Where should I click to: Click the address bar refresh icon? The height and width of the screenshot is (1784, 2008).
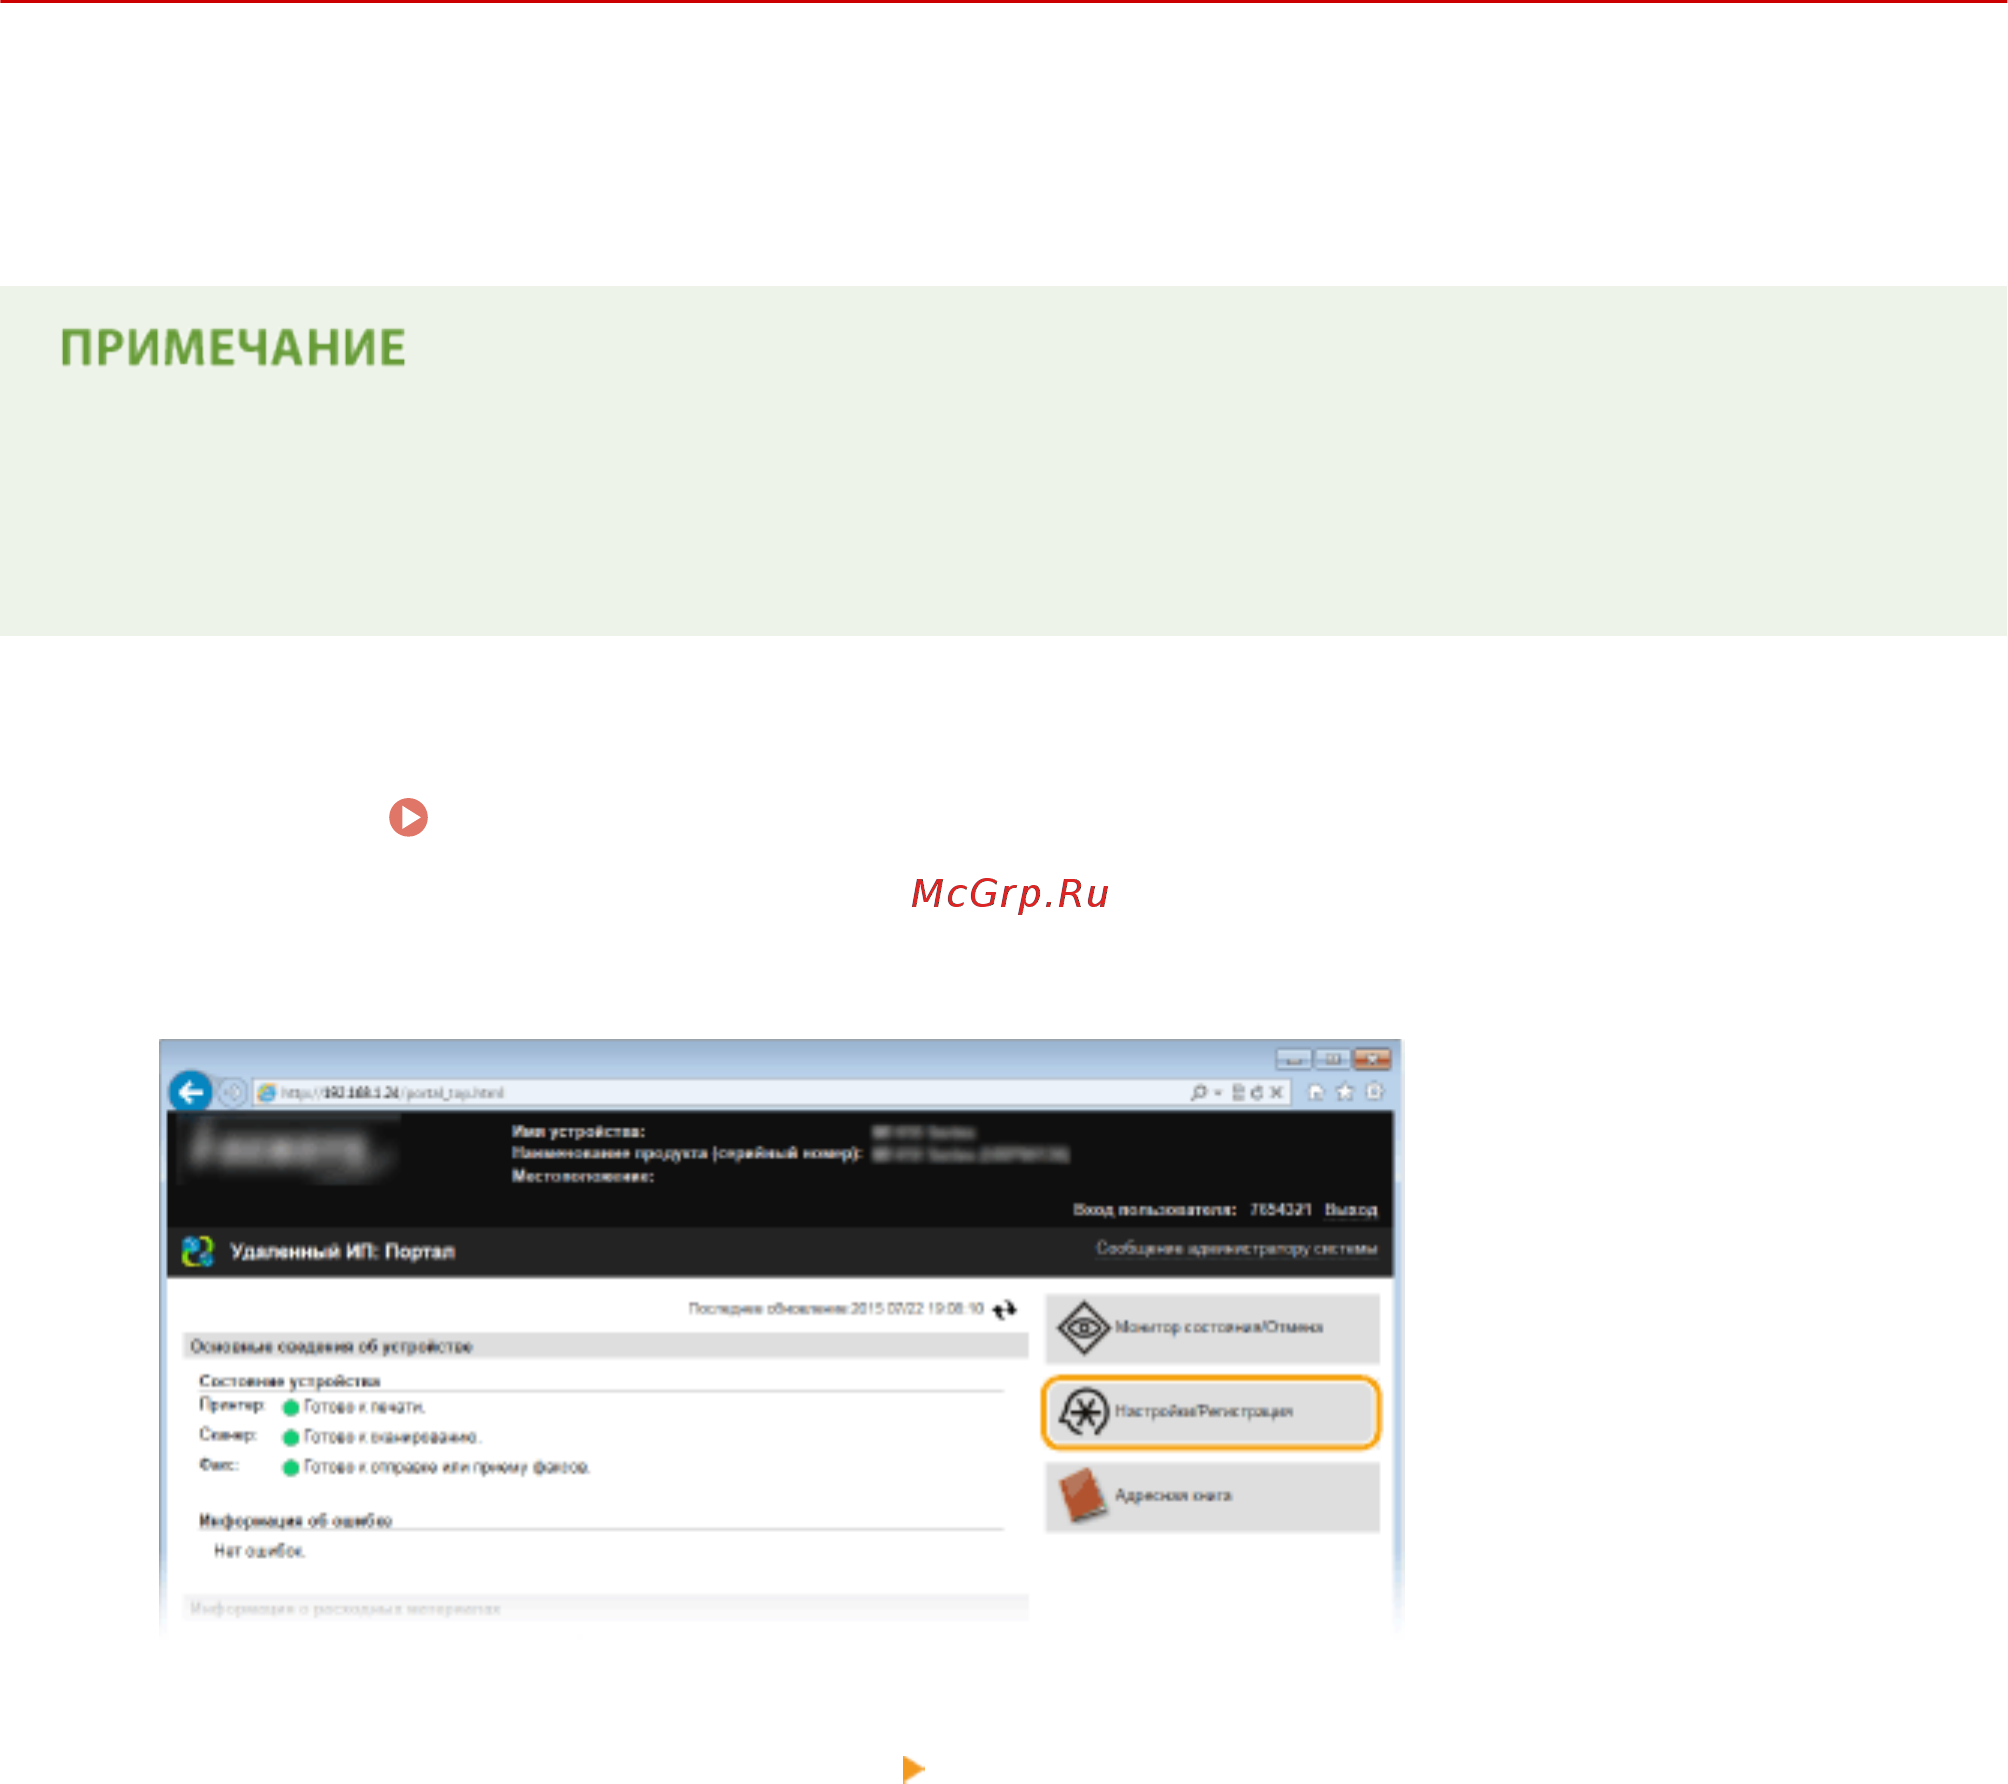coord(1256,1093)
